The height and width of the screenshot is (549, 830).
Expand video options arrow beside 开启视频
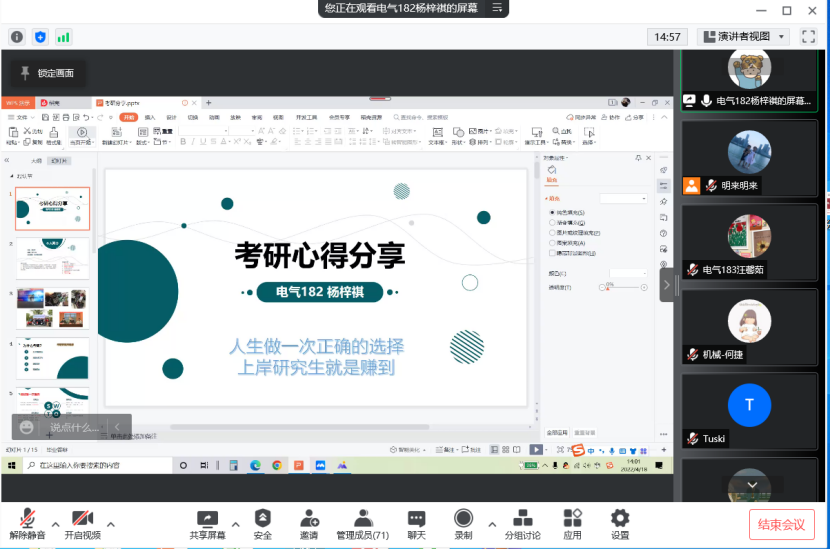click(x=110, y=524)
